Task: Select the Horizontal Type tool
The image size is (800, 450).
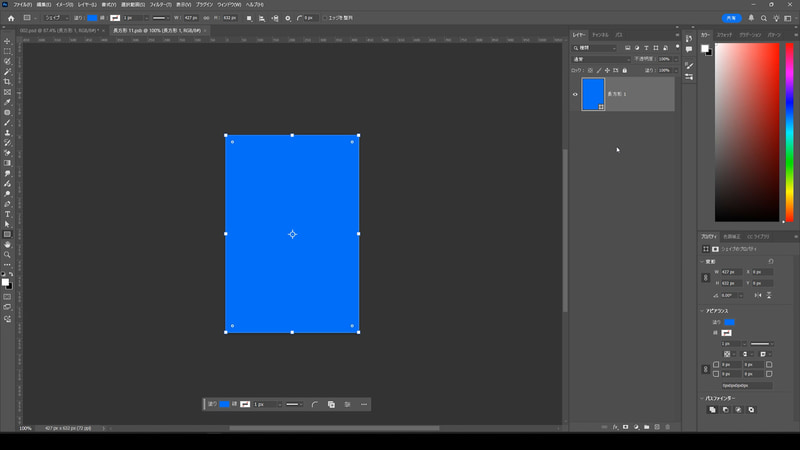Action: click(7, 214)
